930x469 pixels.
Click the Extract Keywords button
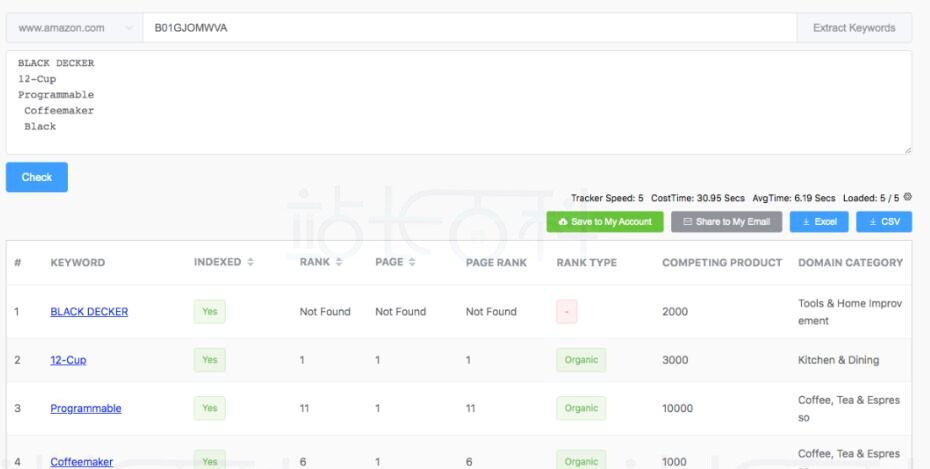pyautogui.click(x=854, y=28)
